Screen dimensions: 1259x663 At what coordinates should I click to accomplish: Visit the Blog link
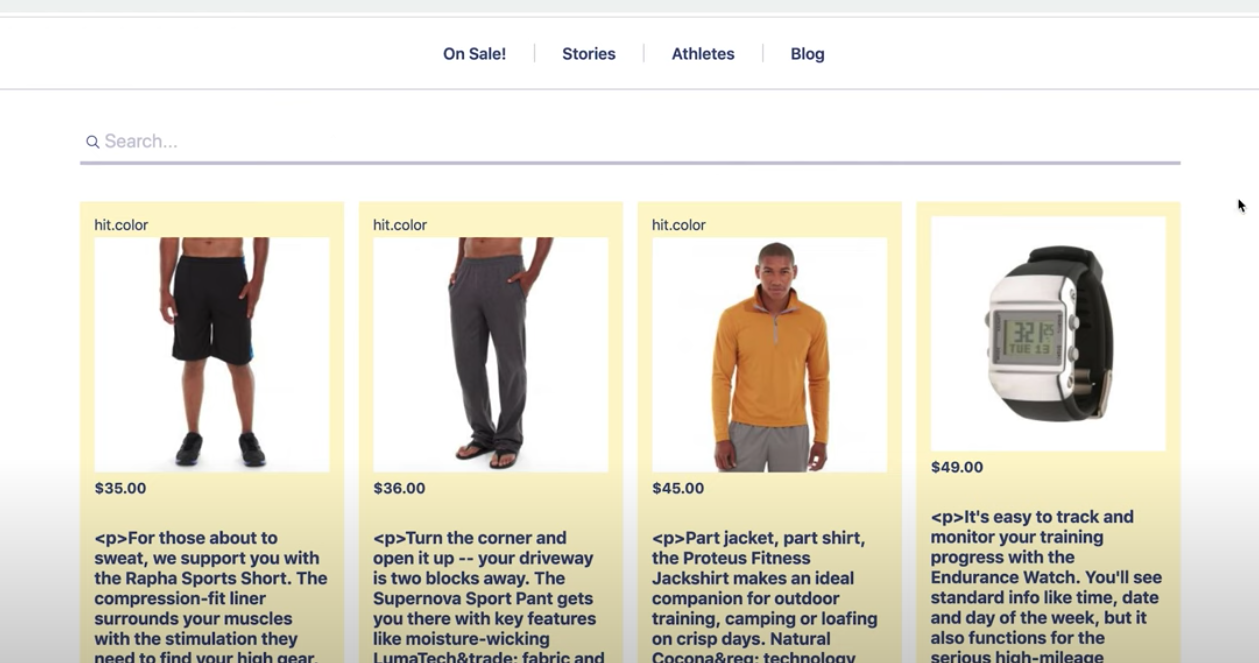coord(807,54)
